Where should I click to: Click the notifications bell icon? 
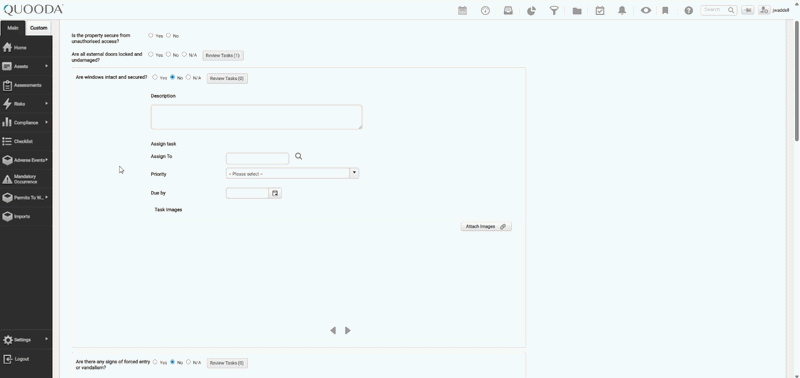[622, 10]
